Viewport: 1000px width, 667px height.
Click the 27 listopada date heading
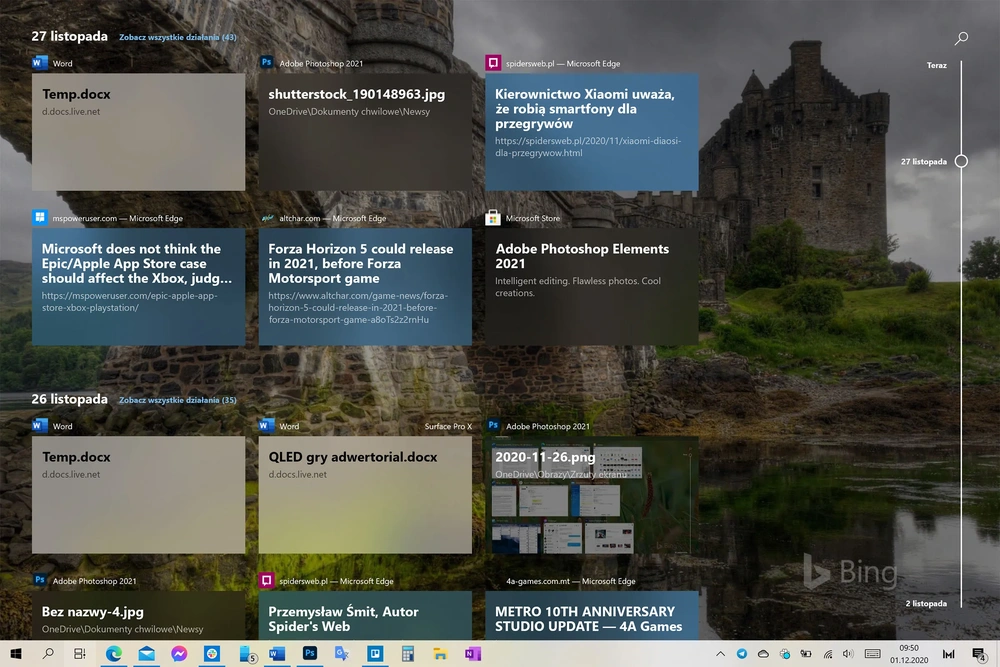click(70, 36)
